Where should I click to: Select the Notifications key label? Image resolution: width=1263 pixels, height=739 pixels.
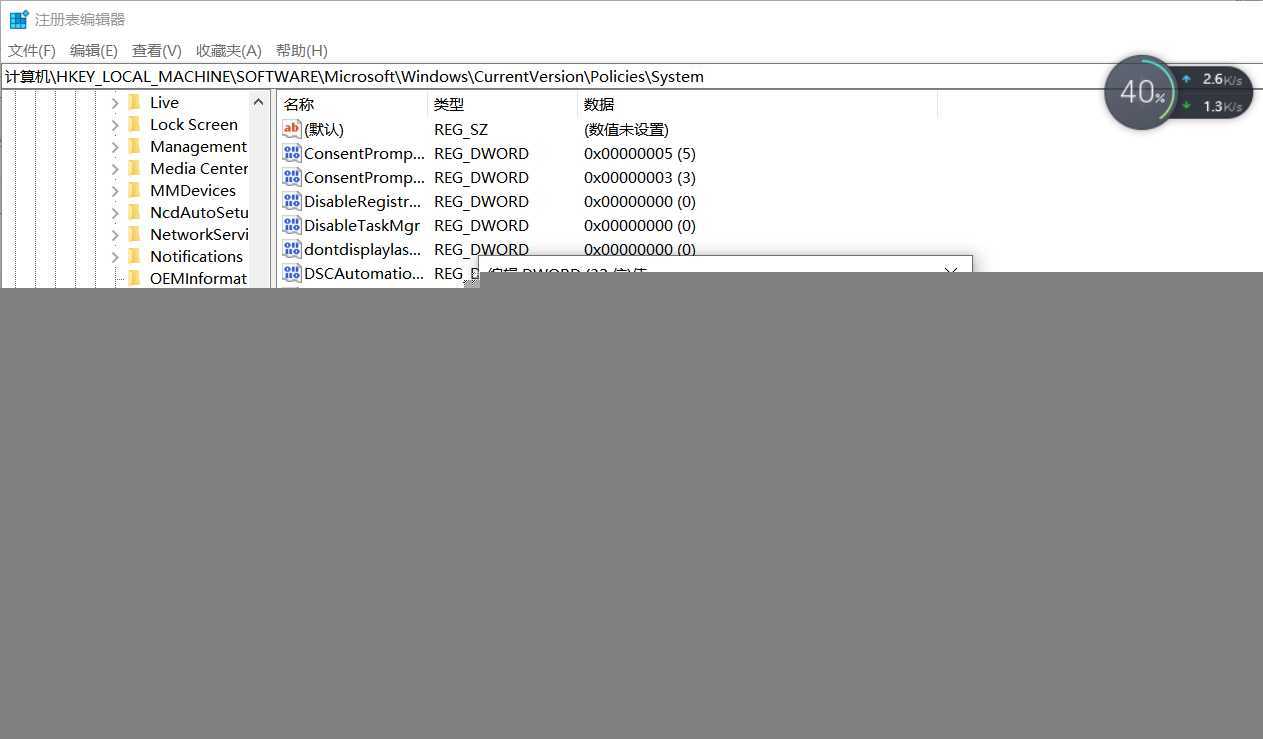196,256
